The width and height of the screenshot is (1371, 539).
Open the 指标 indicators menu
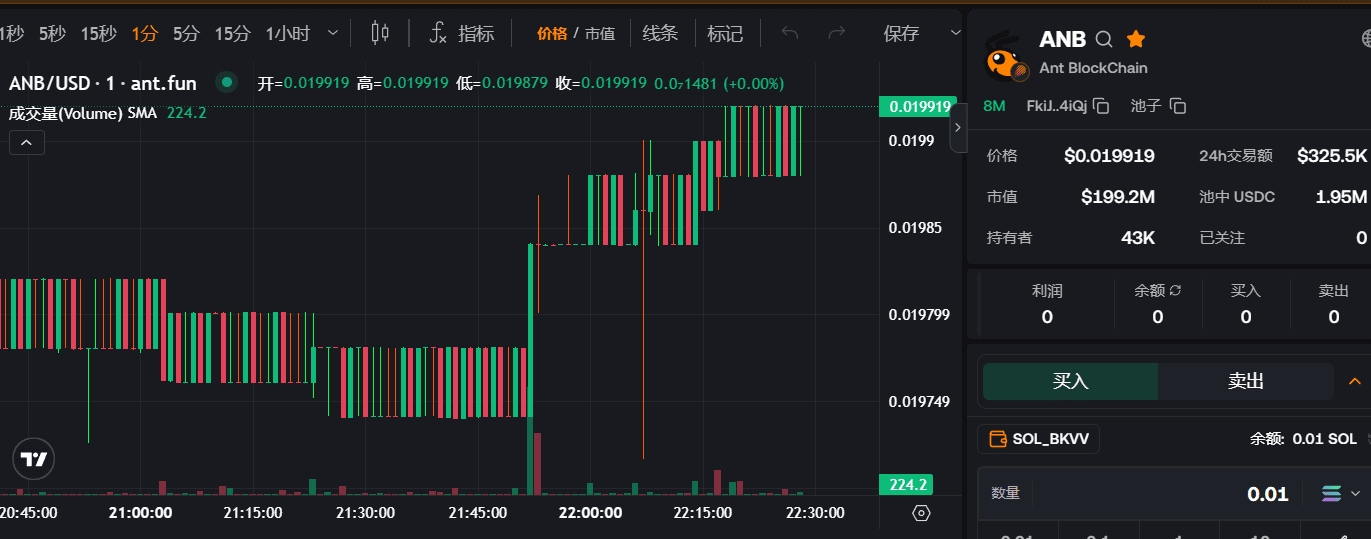pyautogui.click(x=462, y=33)
